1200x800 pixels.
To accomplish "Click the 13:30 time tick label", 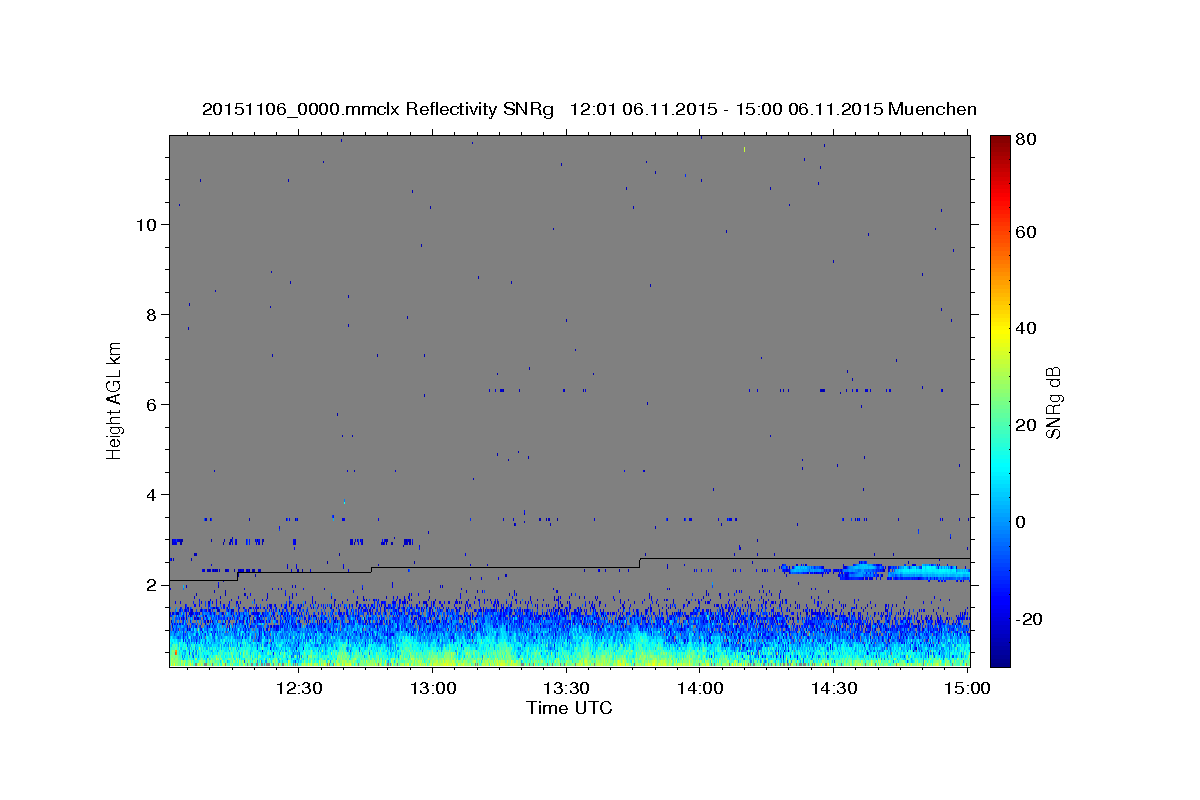I will tap(566, 688).
